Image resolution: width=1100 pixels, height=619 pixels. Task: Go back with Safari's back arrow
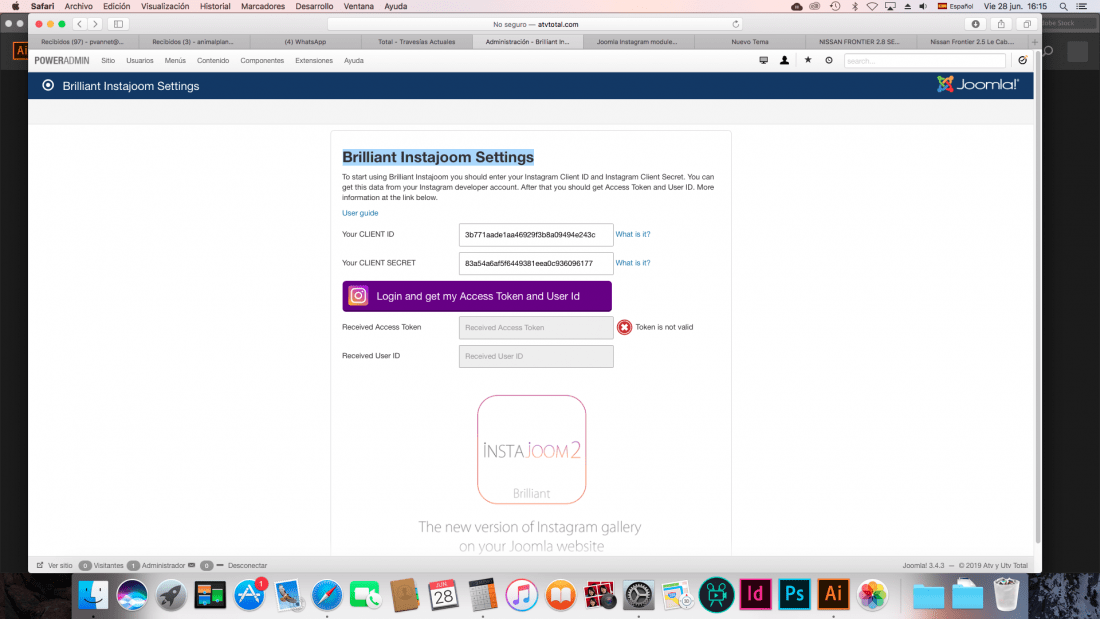[x=80, y=24]
